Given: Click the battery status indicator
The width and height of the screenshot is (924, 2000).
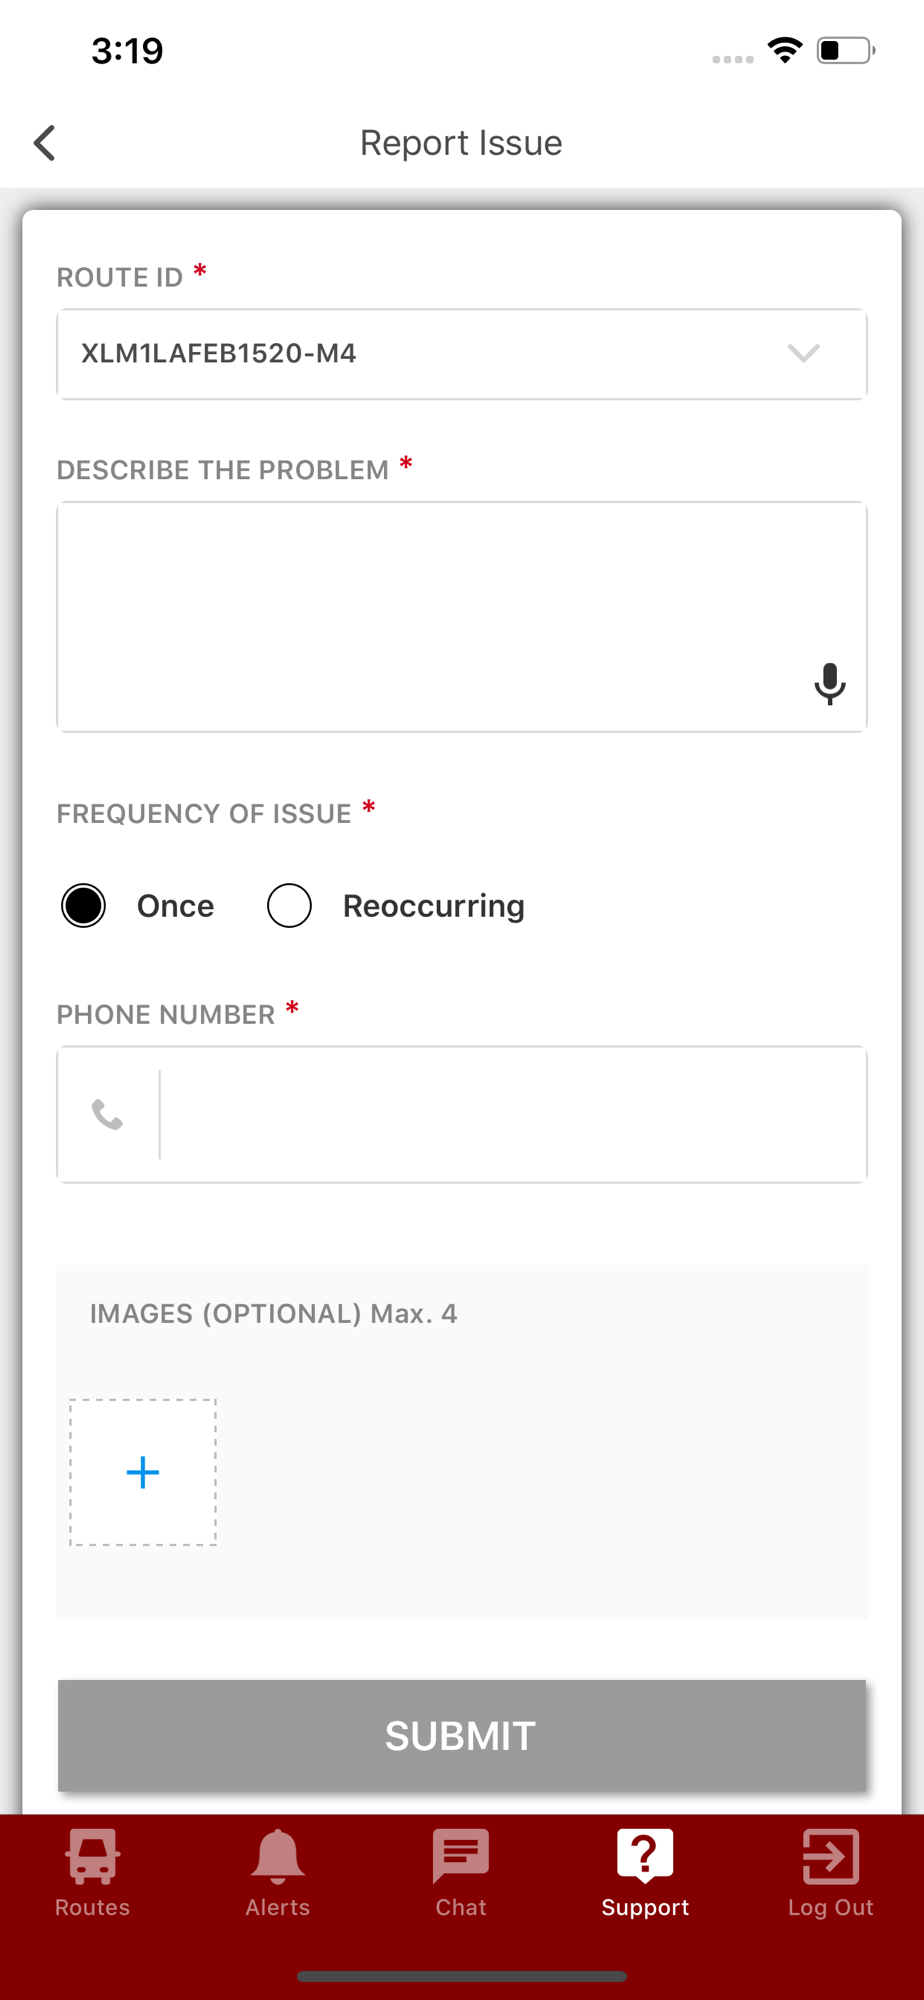Looking at the screenshot, I should coord(846,50).
